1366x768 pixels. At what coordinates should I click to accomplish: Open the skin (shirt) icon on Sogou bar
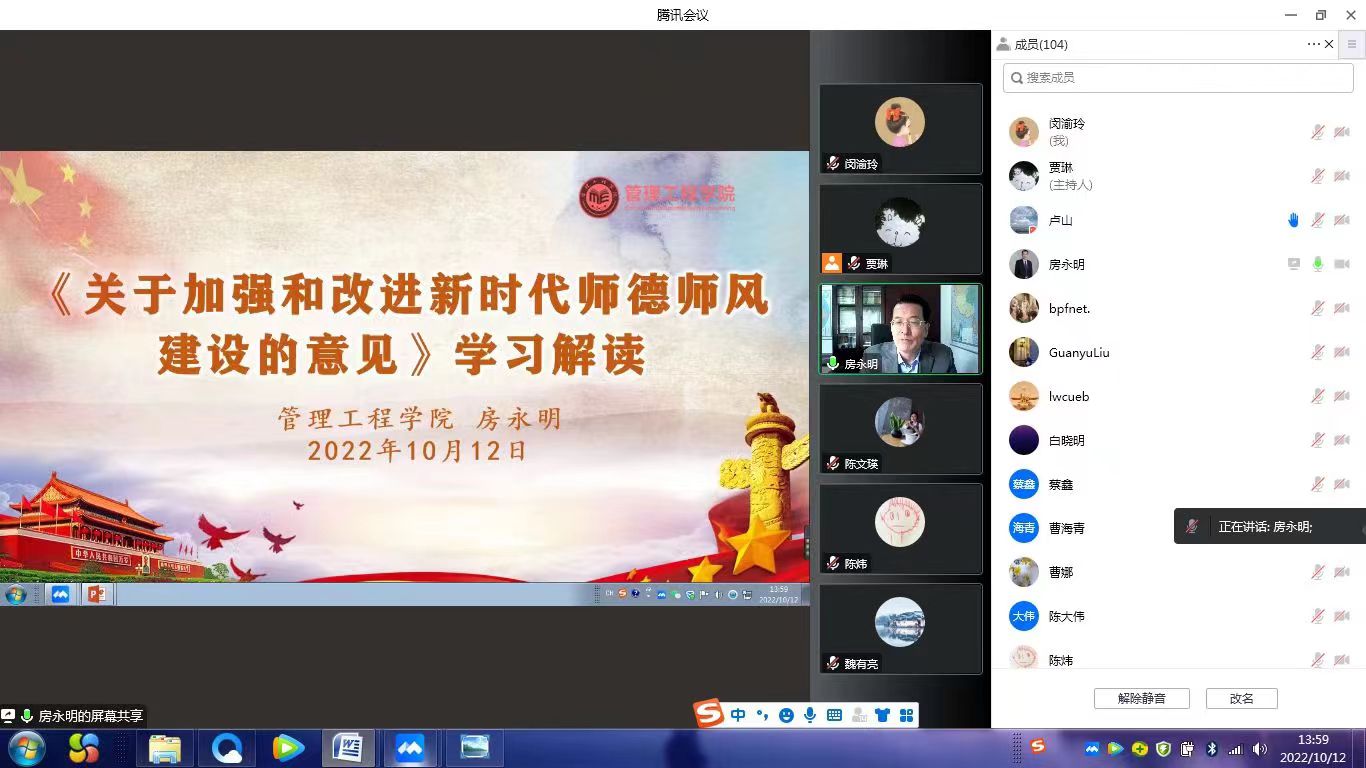coord(882,715)
